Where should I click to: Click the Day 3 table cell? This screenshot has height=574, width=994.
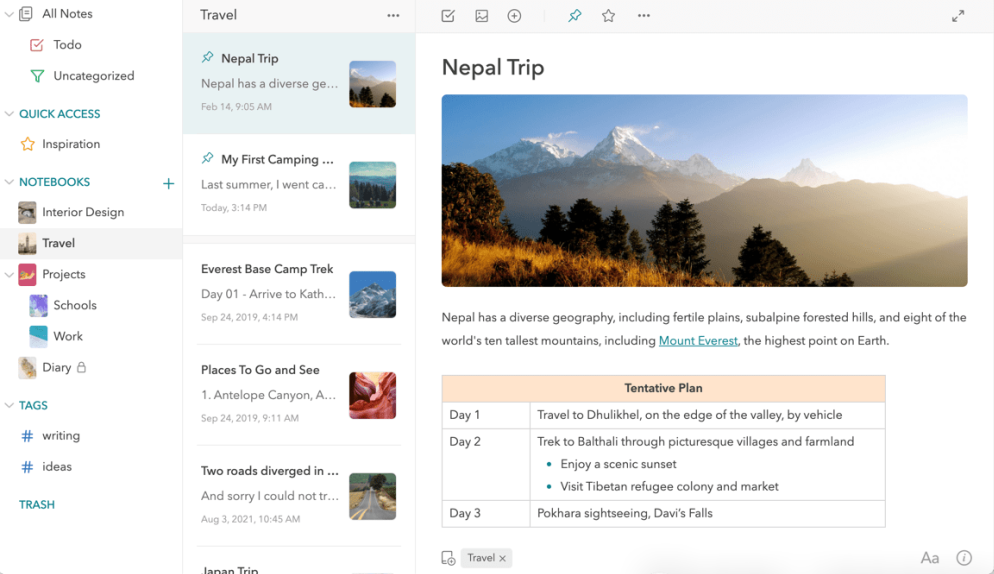coord(486,514)
